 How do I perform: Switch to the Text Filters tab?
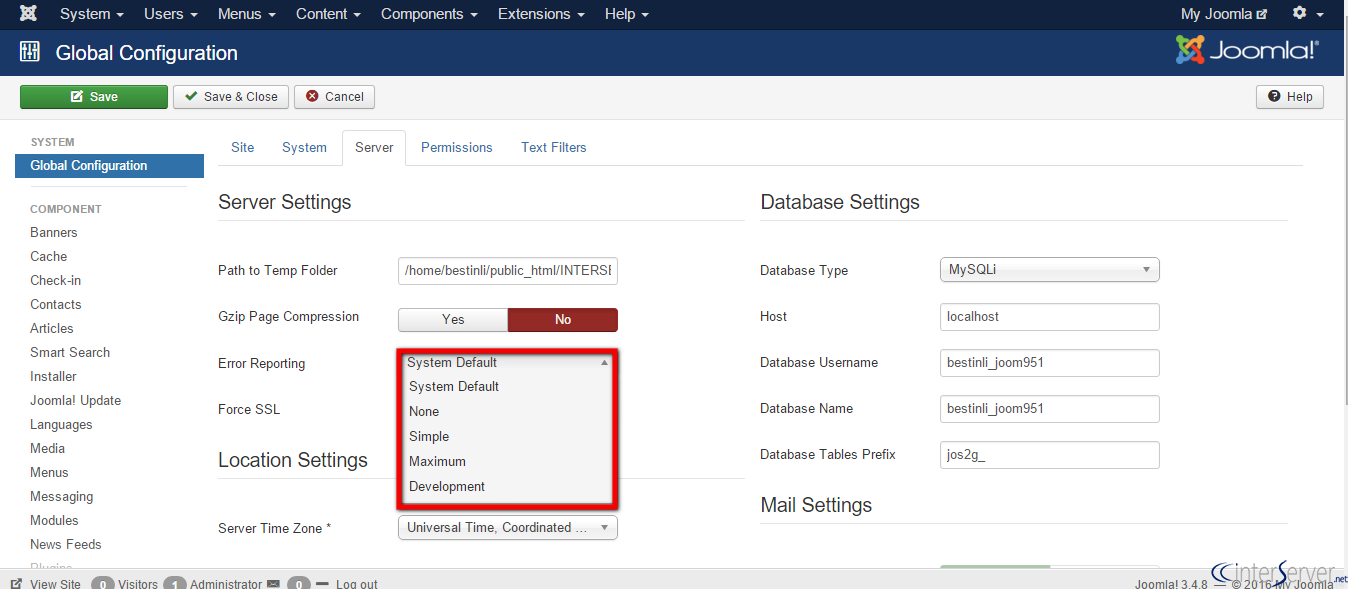tap(554, 147)
